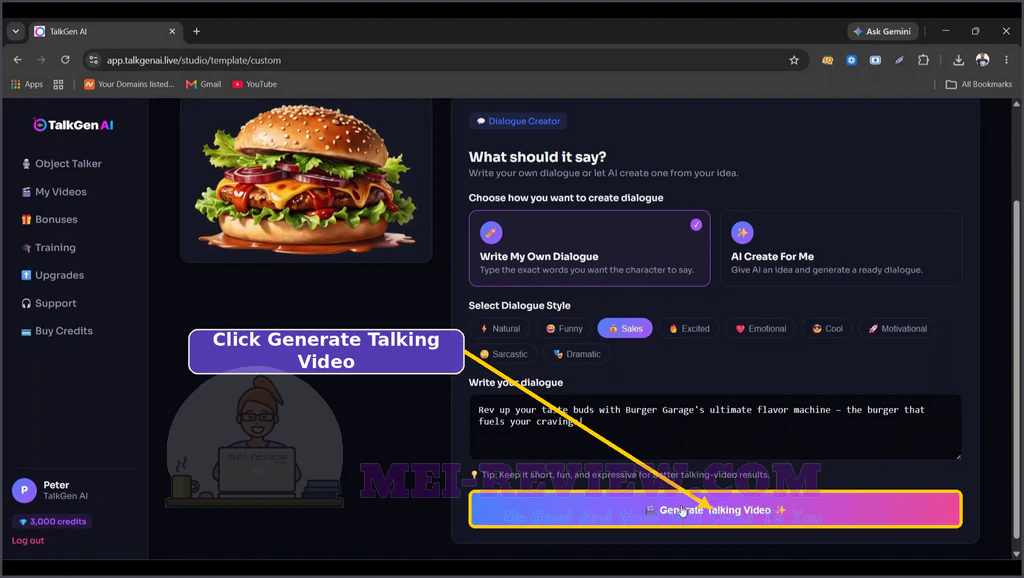
Task: Open the tab search dropdown arrow
Action: click(16, 31)
